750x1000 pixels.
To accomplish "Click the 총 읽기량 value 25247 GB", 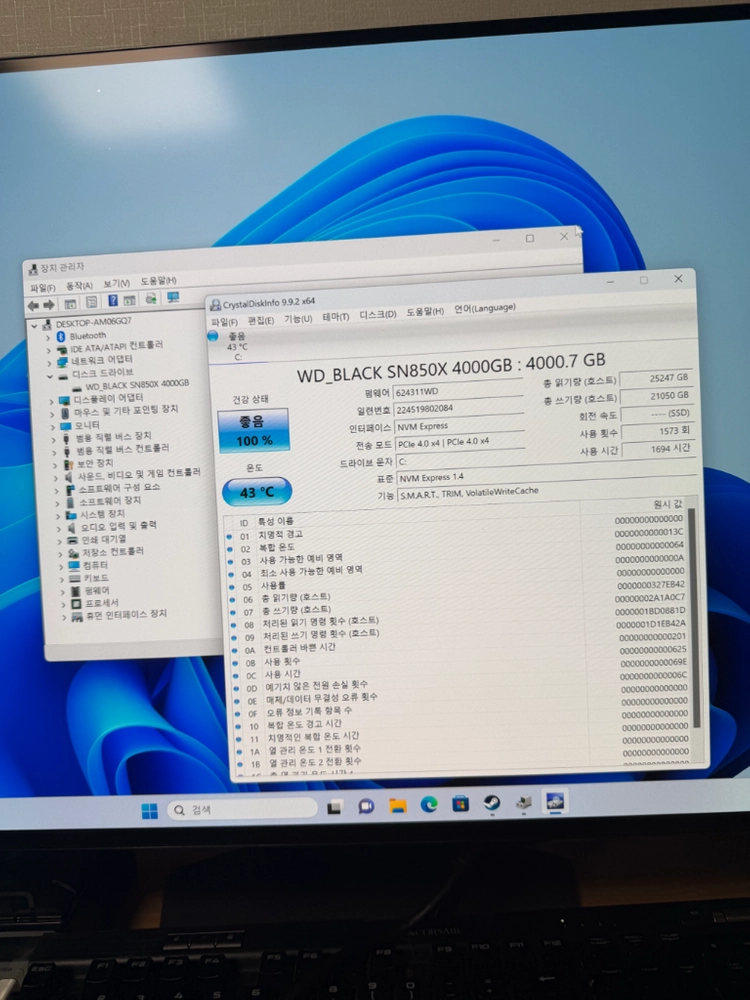I will coord(656,378).
